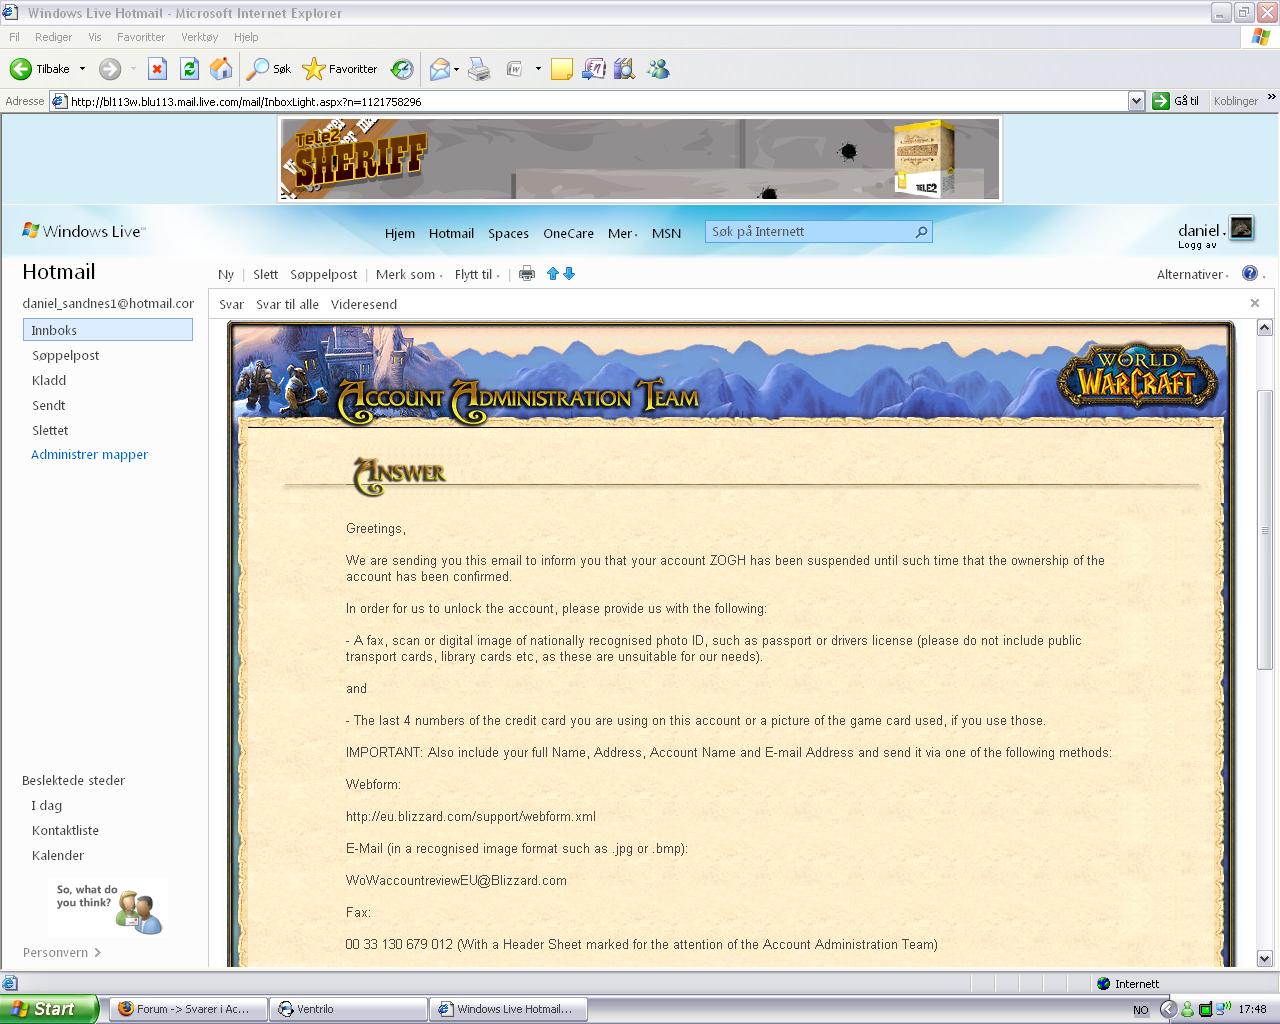Open the edit-with dropdown arrow
Screen dimensions: 1280x1024
538,69
